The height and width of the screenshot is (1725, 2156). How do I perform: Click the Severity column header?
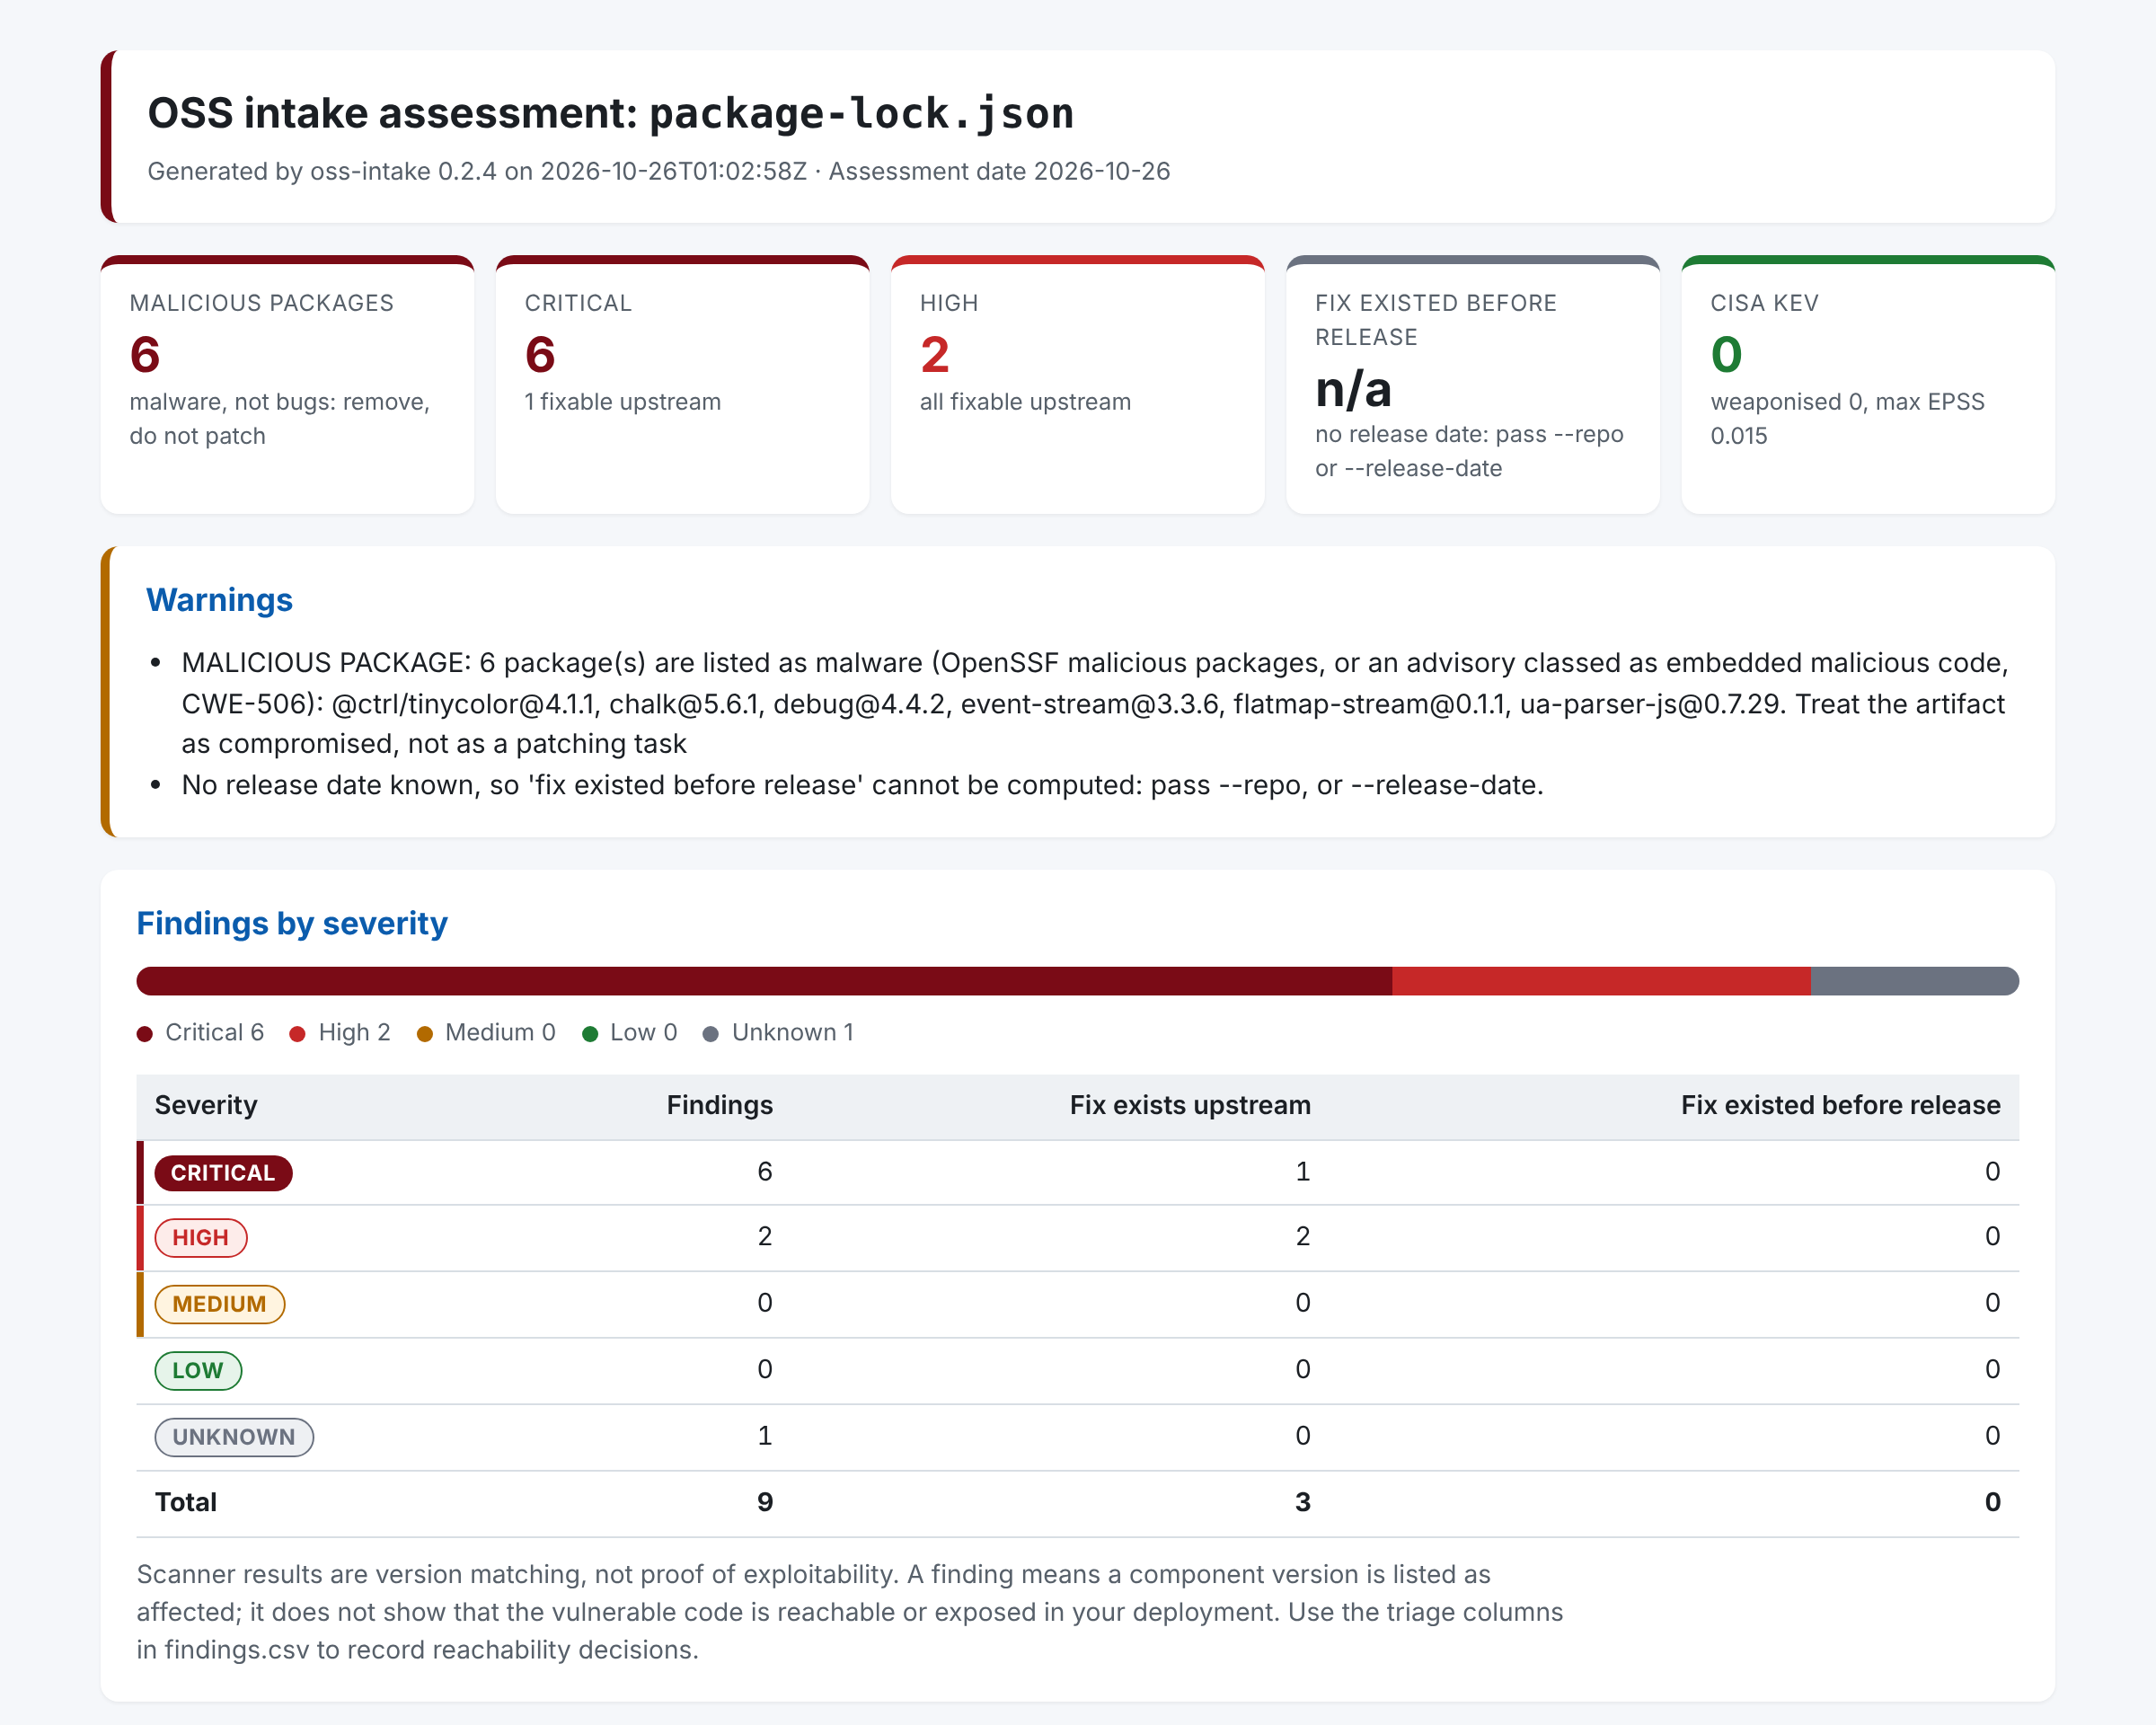pyautogui.click(x=206, y=1105)
